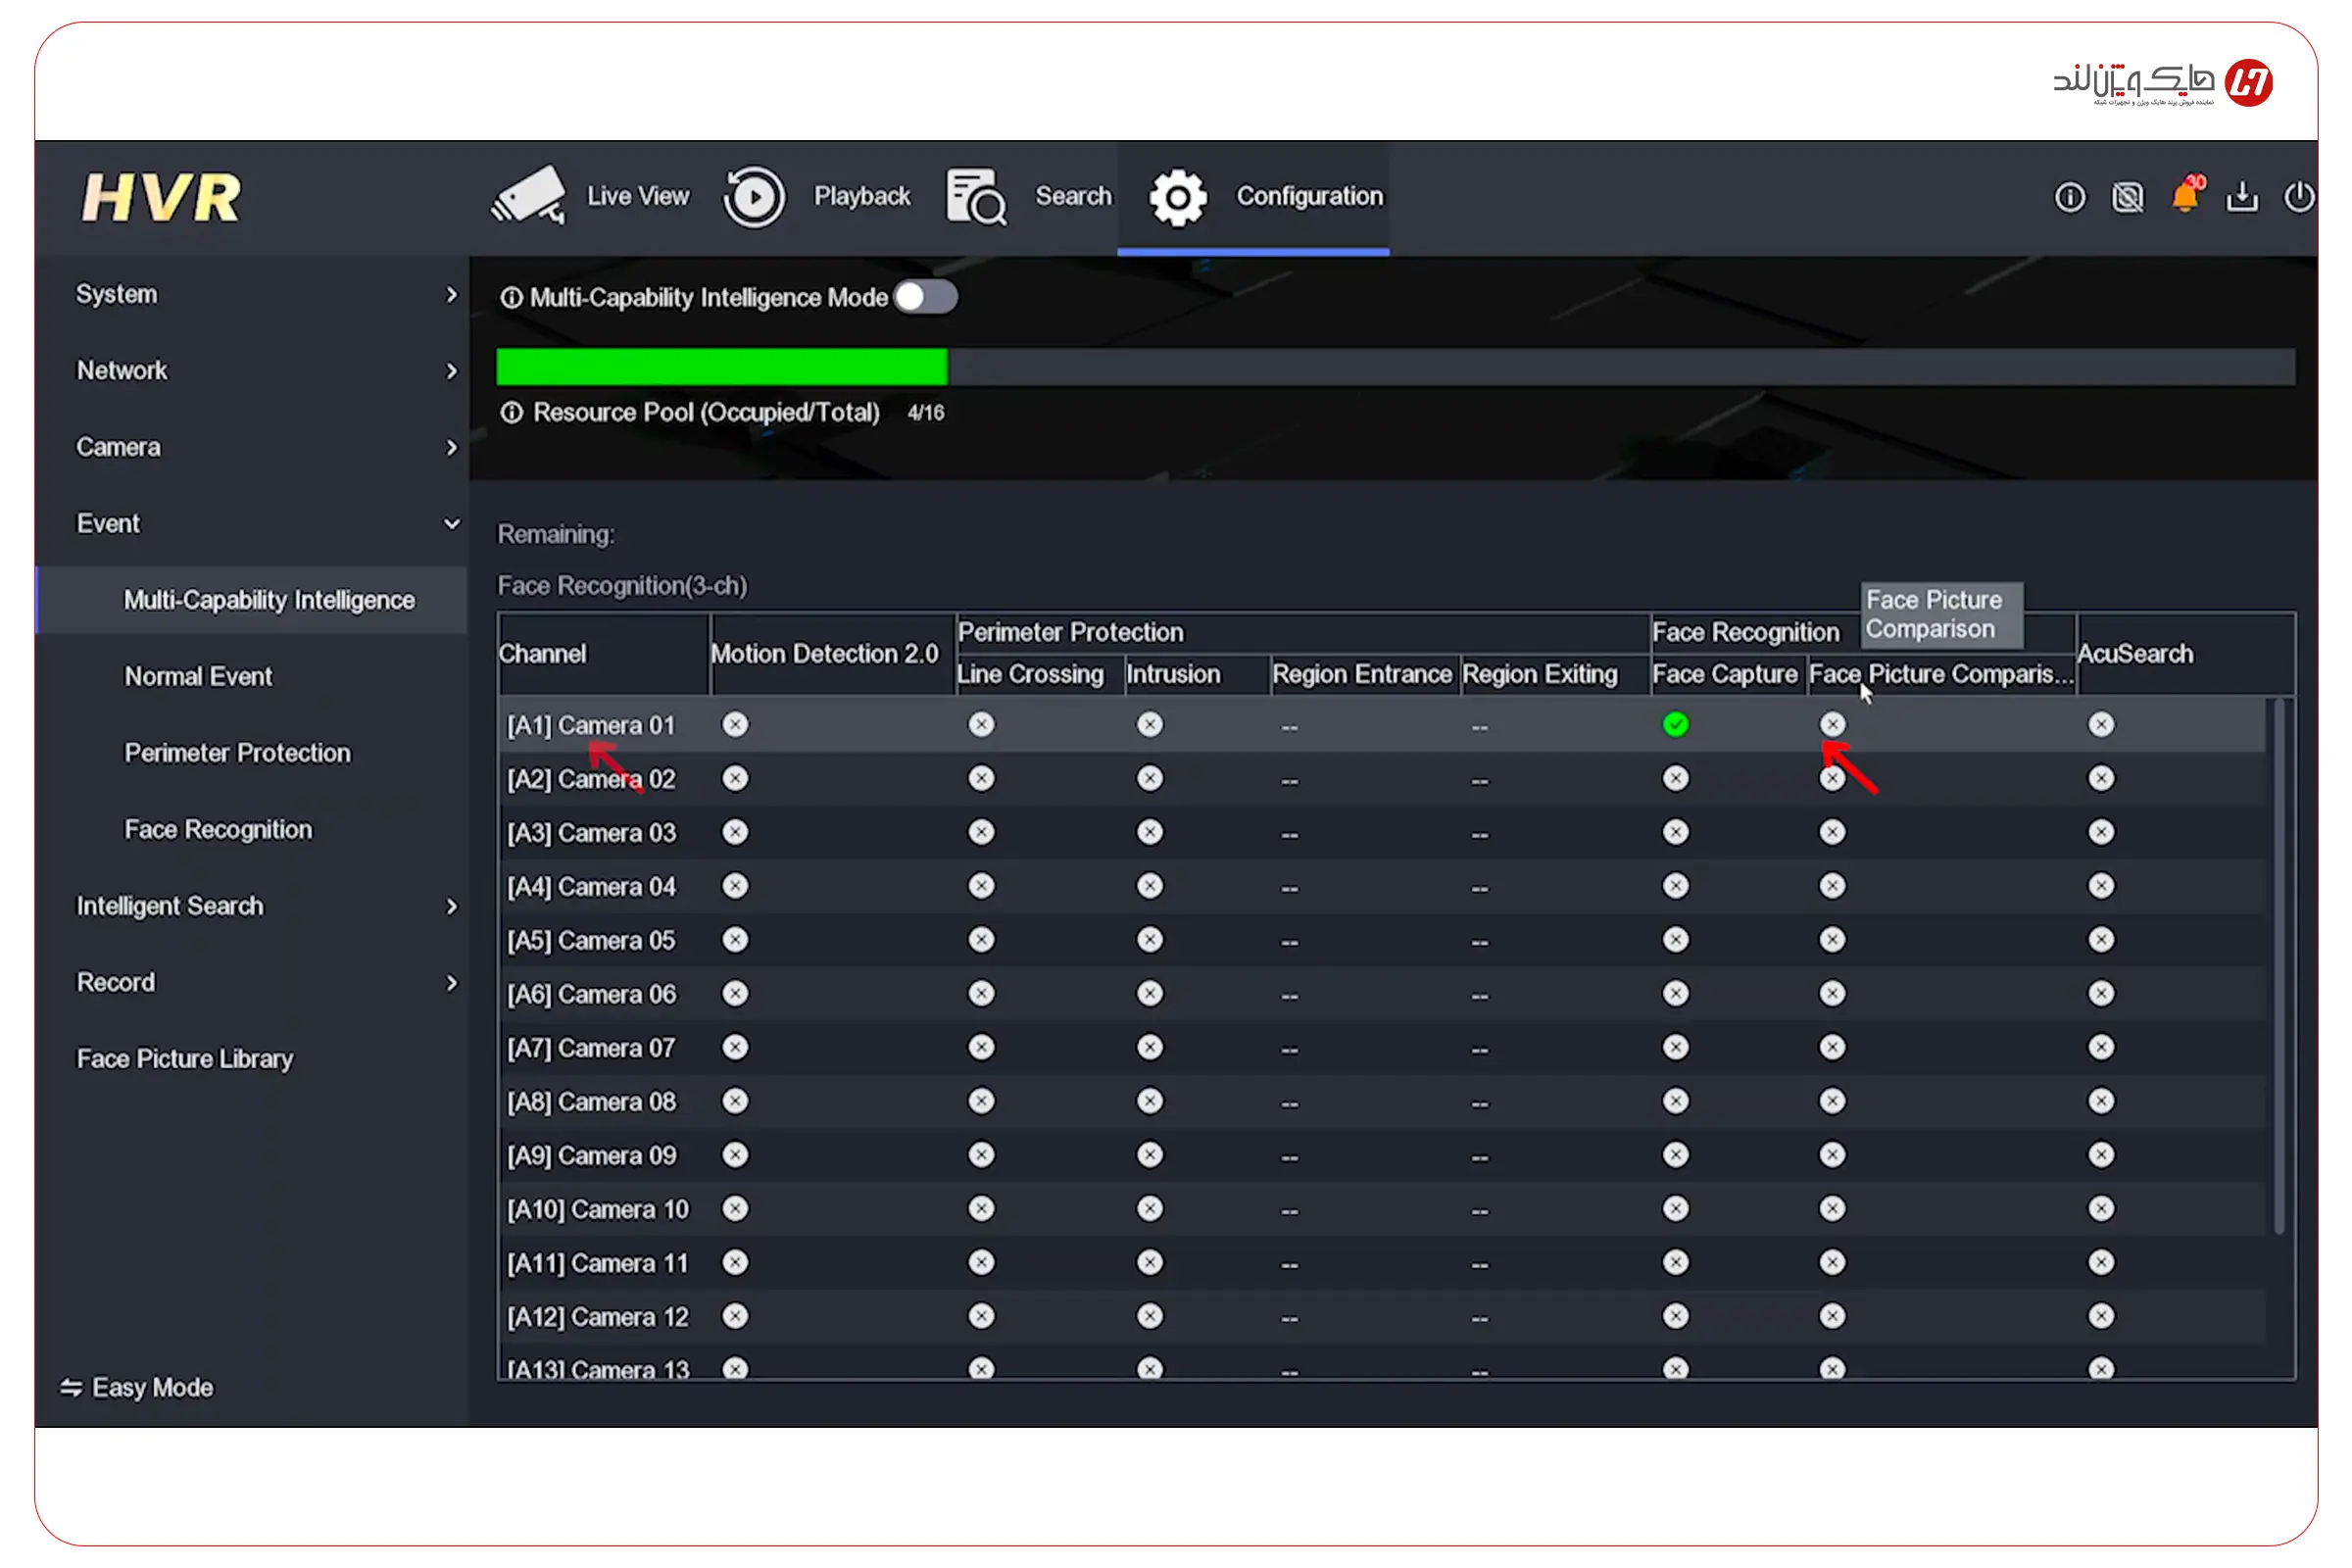Toggle Multi-Capability Intelligence Mode switch

925,297
